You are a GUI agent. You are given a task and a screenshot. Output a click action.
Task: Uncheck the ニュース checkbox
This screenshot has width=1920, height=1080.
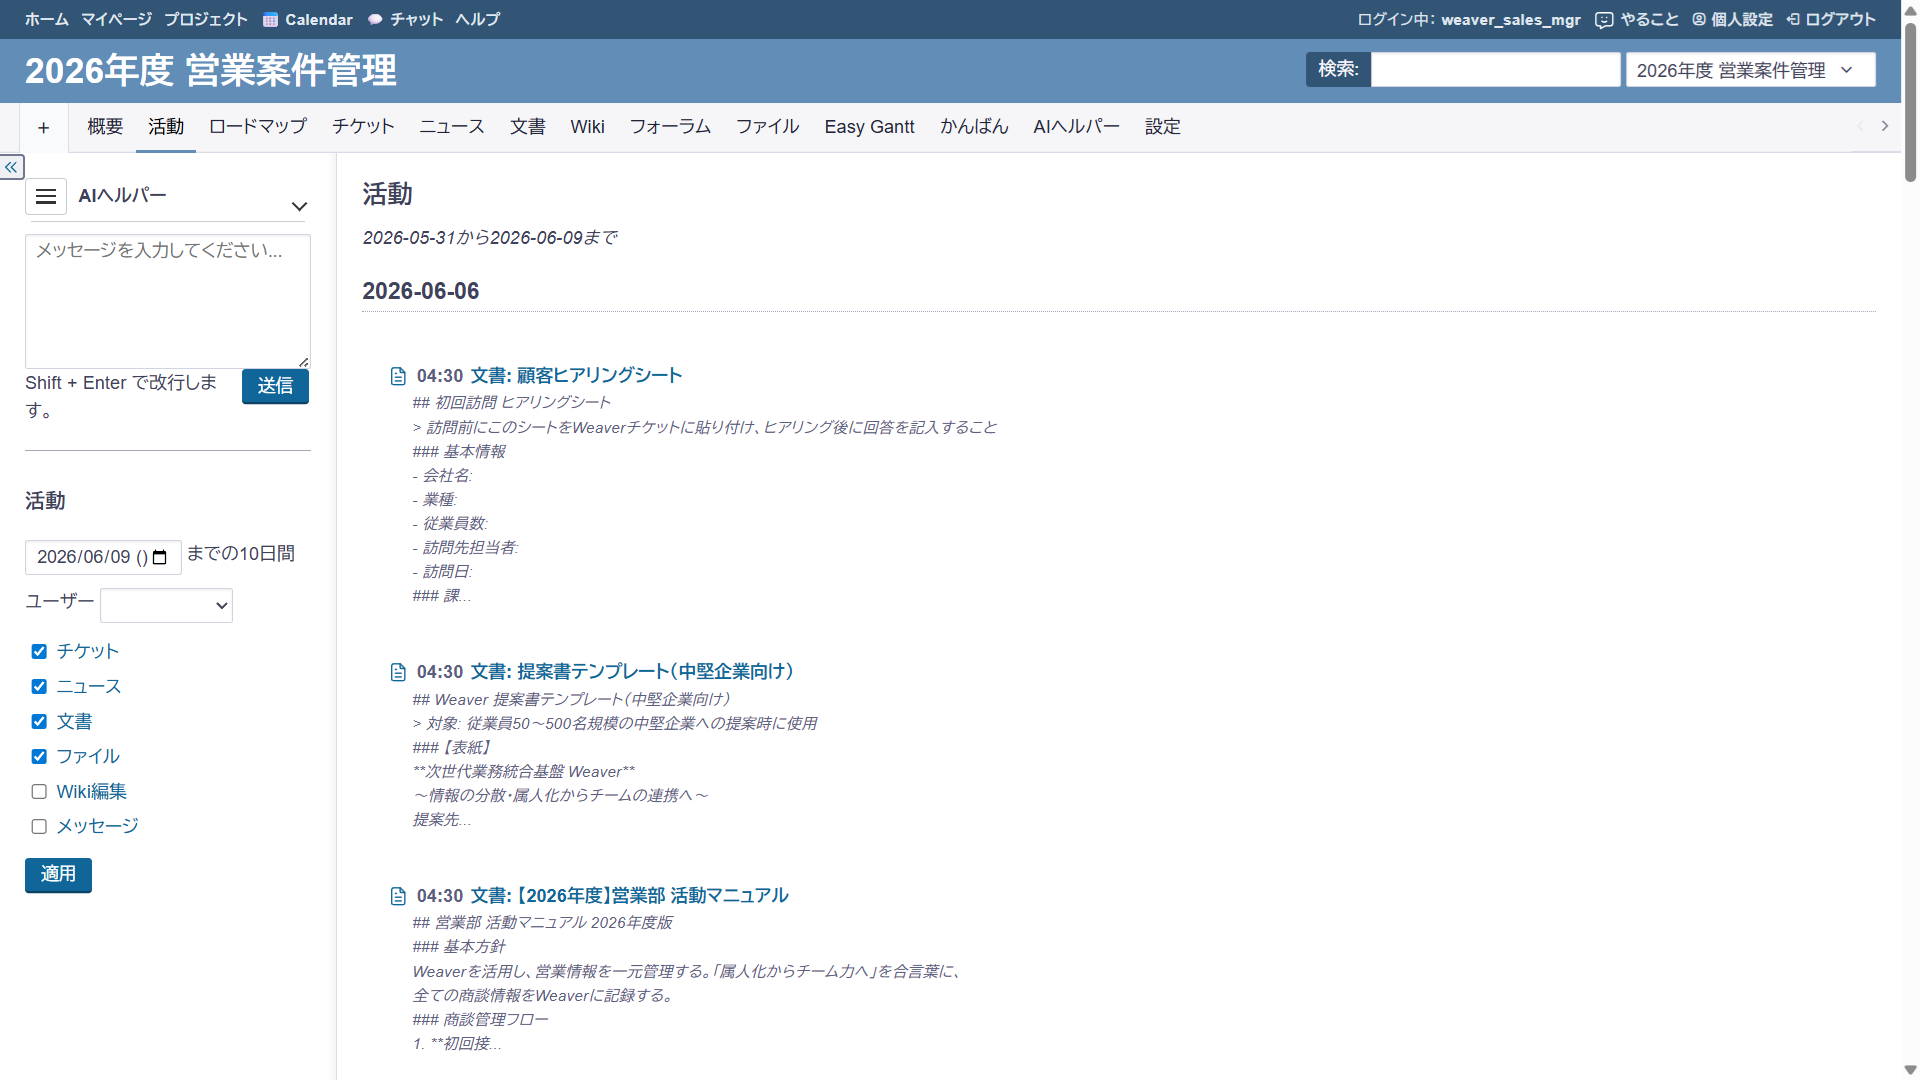coord(39,687)
